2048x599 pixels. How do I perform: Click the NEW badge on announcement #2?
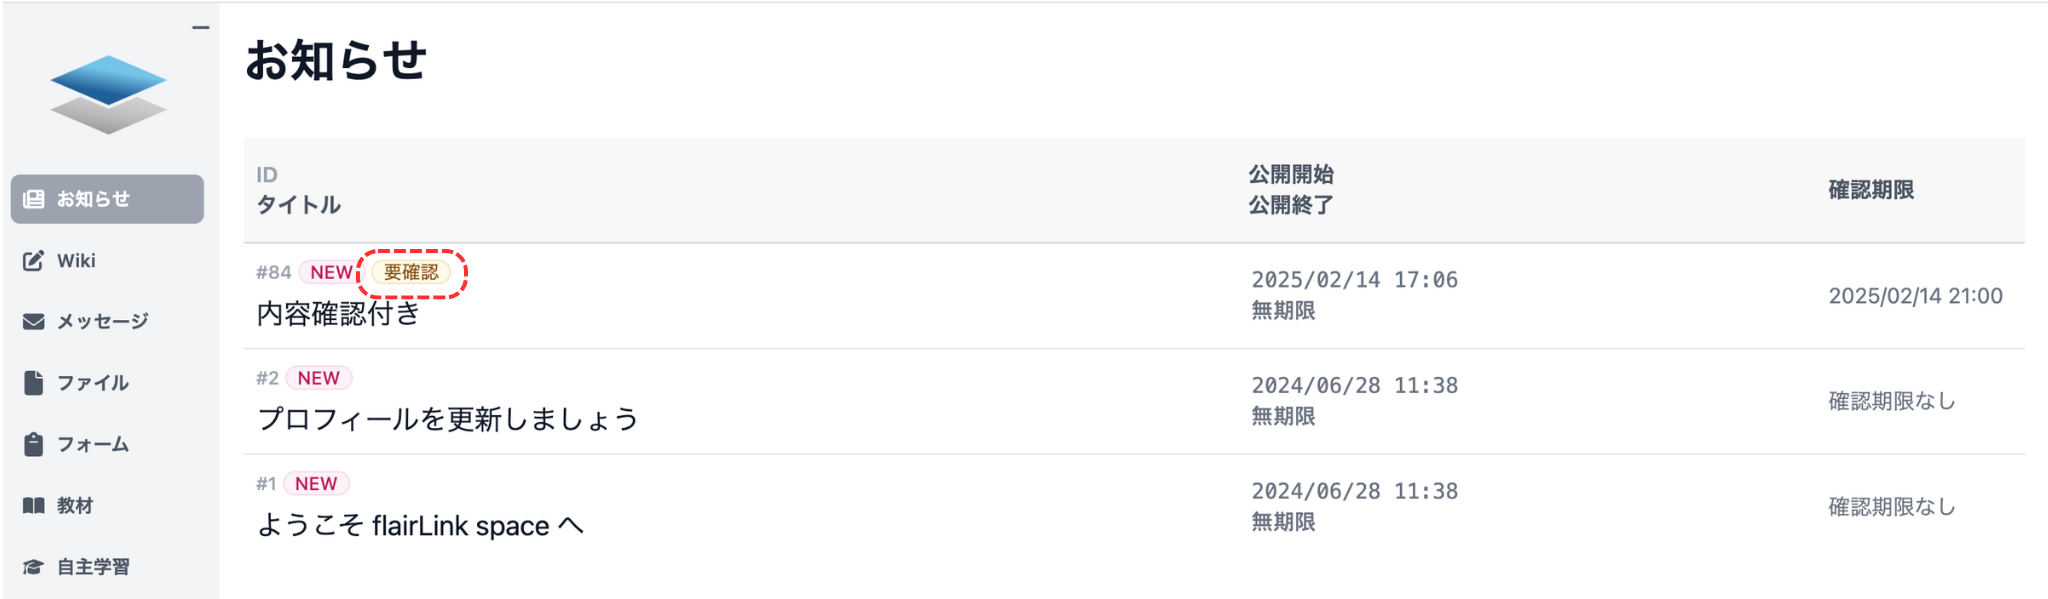[318, 378]
